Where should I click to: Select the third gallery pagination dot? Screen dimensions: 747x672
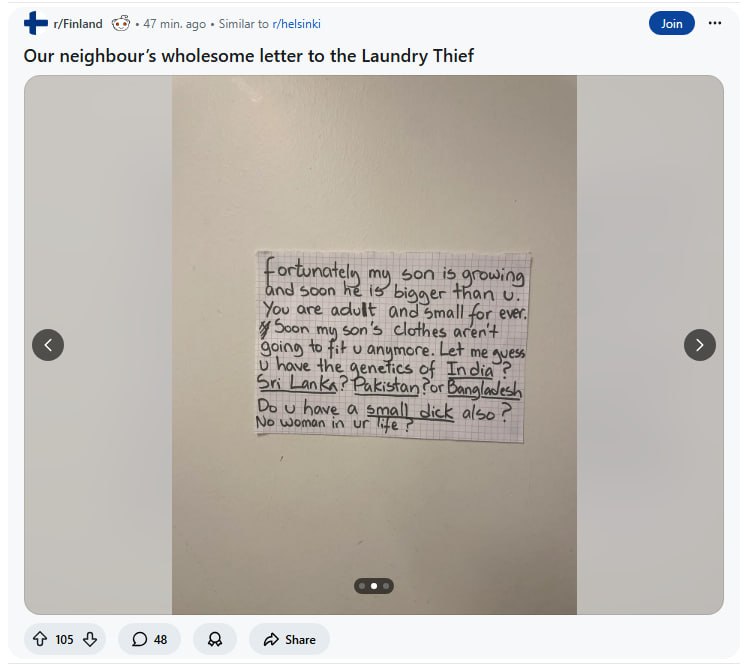[386, 586]
